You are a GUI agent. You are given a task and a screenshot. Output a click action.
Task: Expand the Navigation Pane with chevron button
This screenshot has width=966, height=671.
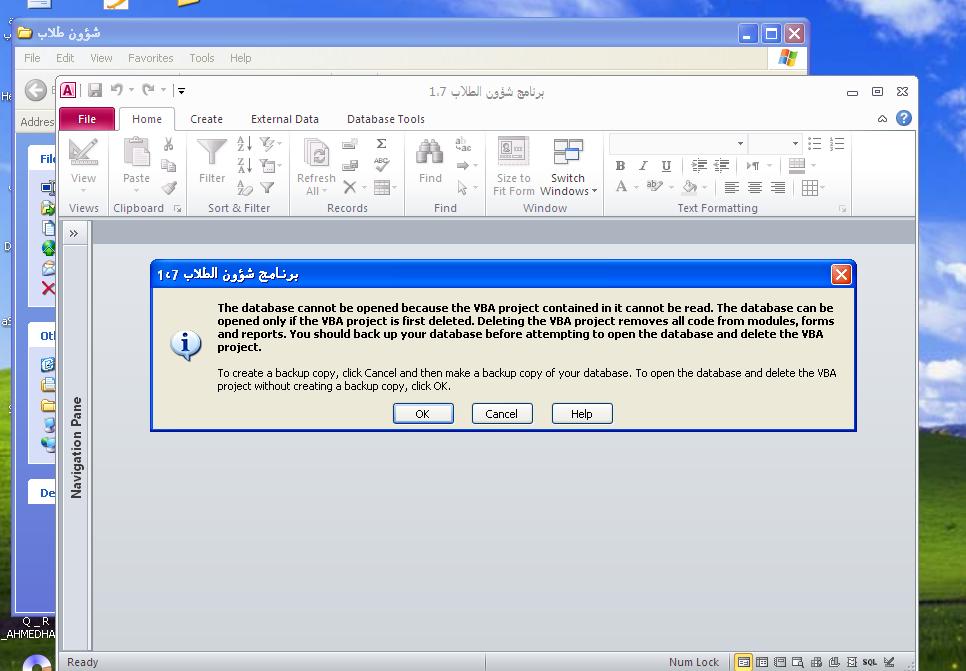(x=74, y=233)
